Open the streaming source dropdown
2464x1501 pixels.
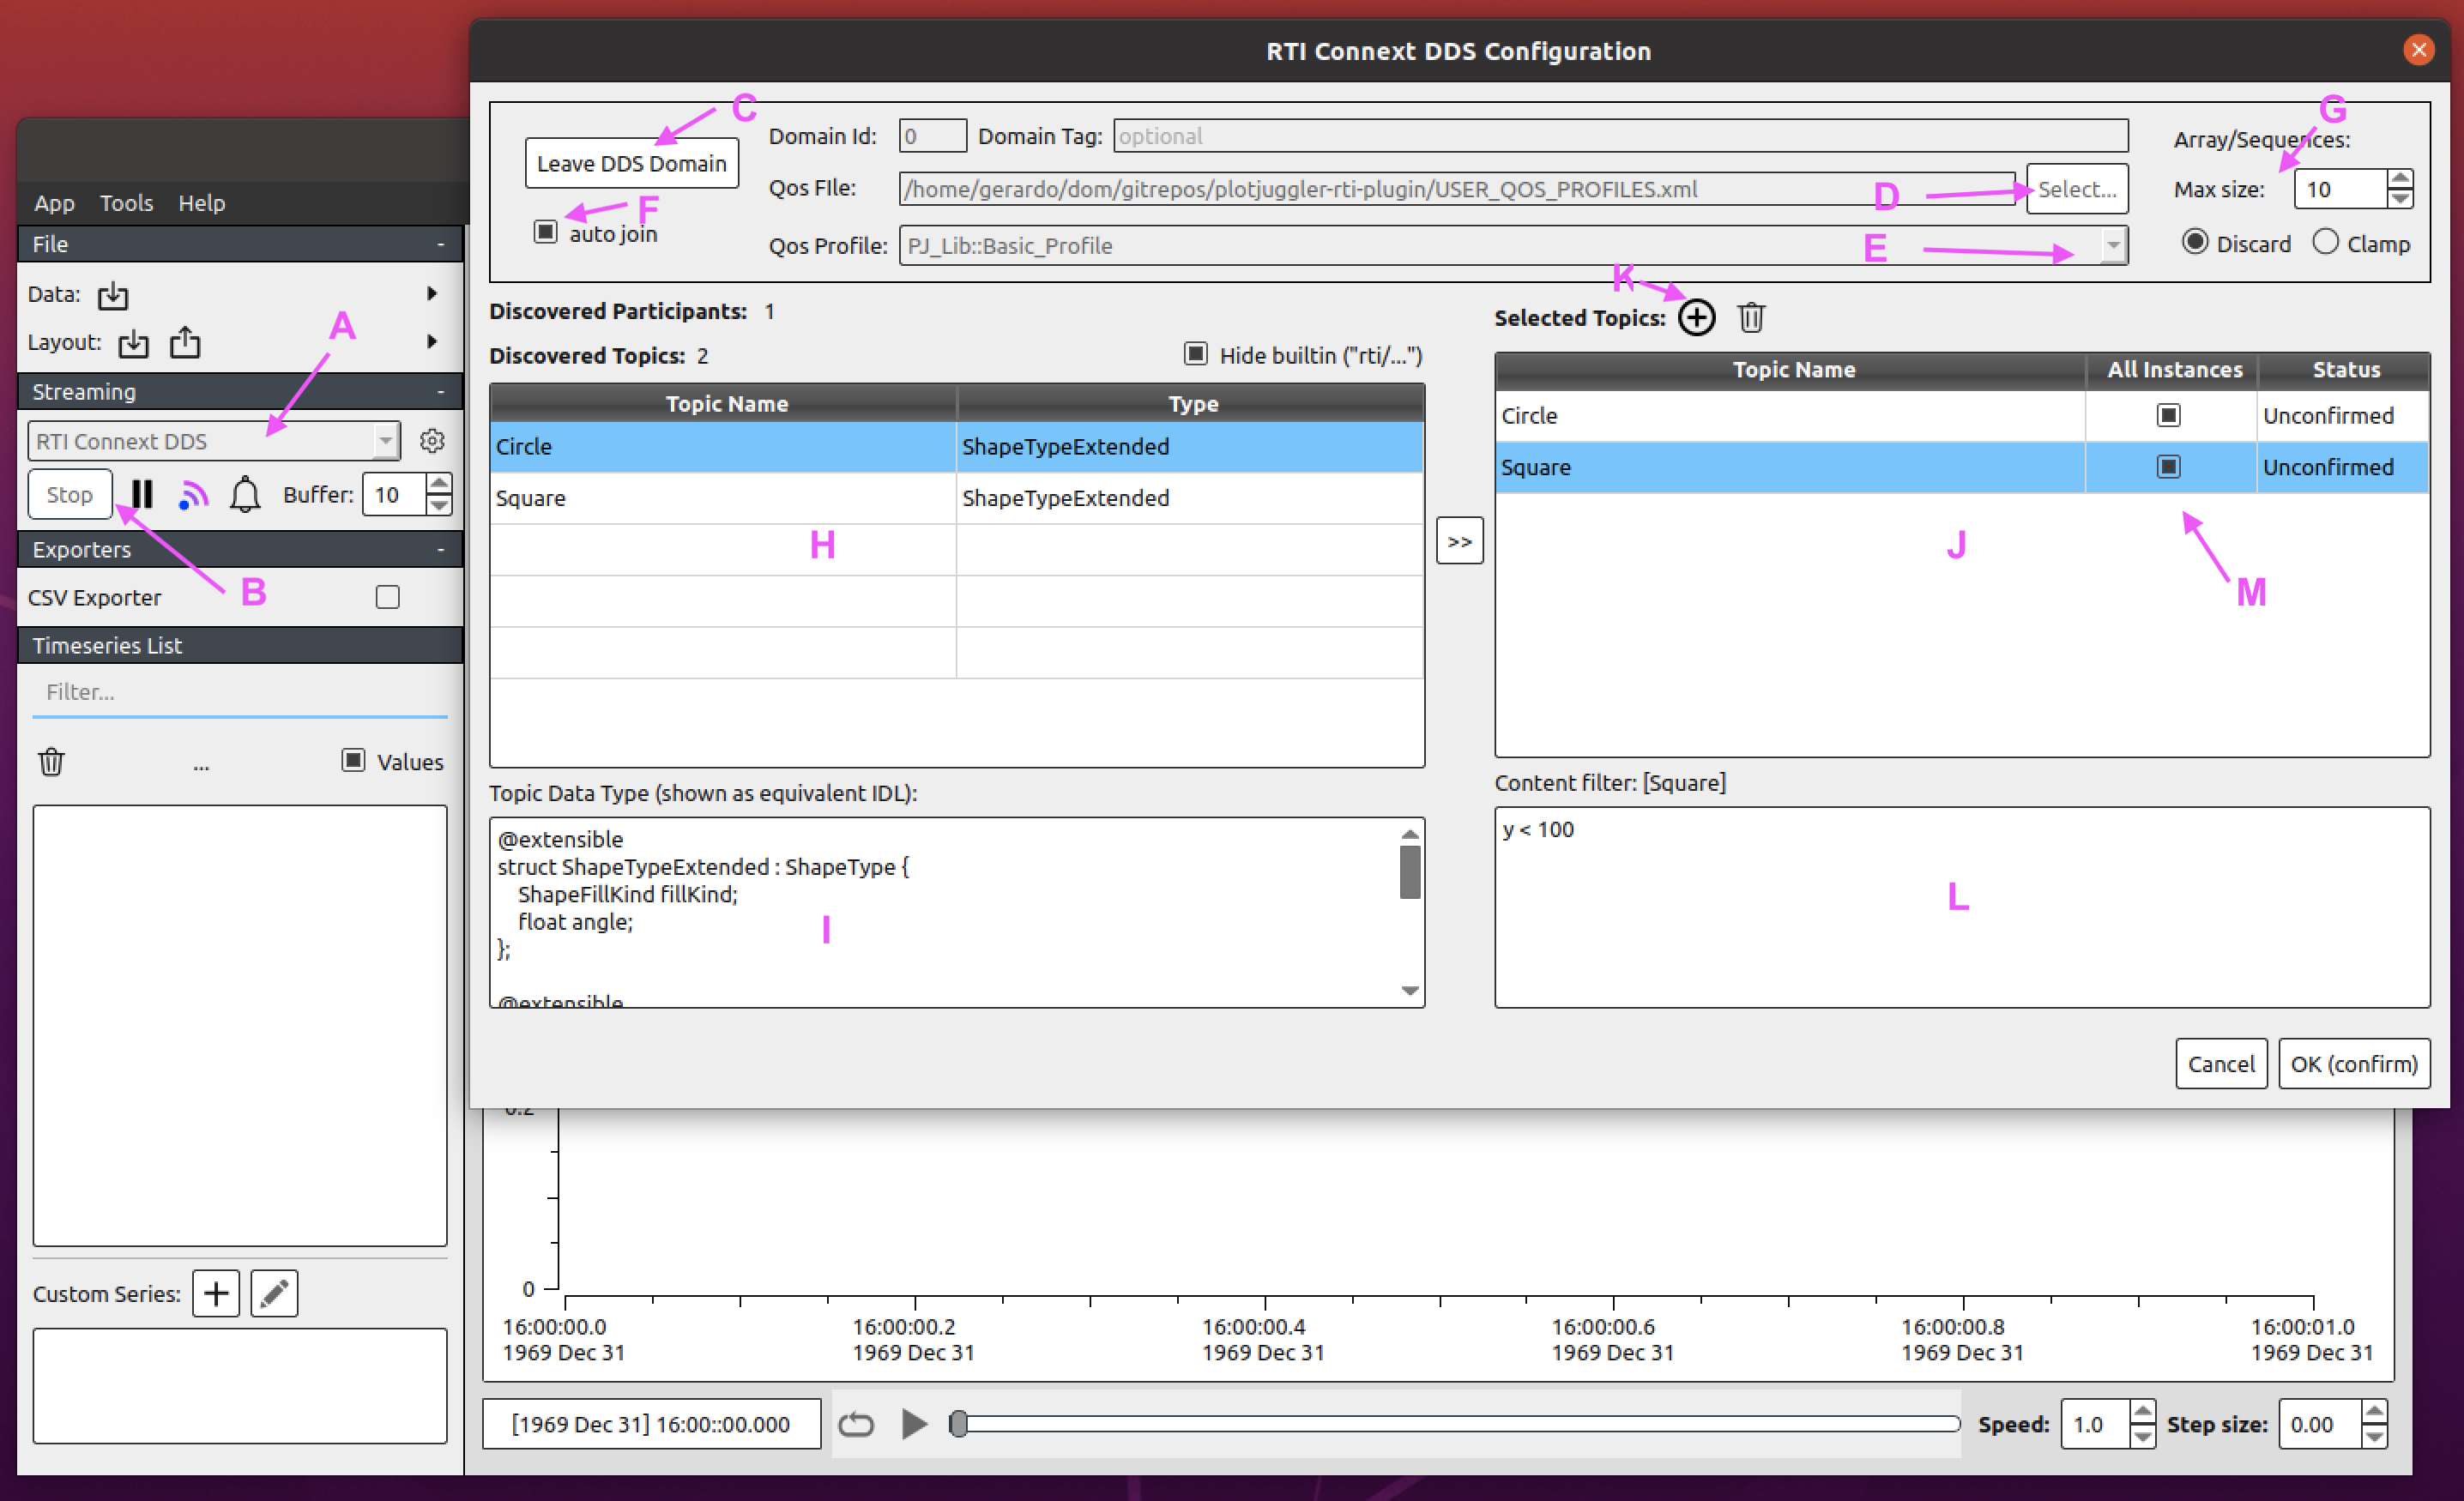385,440
